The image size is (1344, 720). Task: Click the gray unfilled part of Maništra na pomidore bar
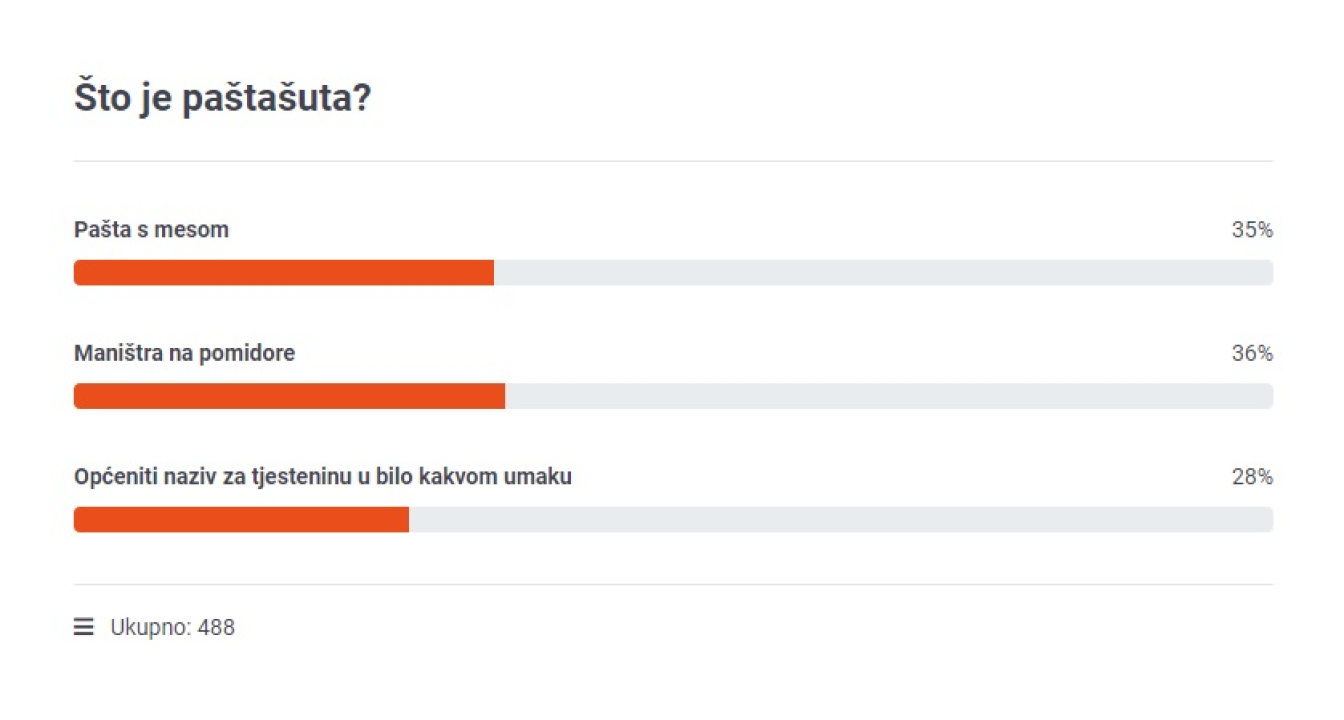[888, 396]
